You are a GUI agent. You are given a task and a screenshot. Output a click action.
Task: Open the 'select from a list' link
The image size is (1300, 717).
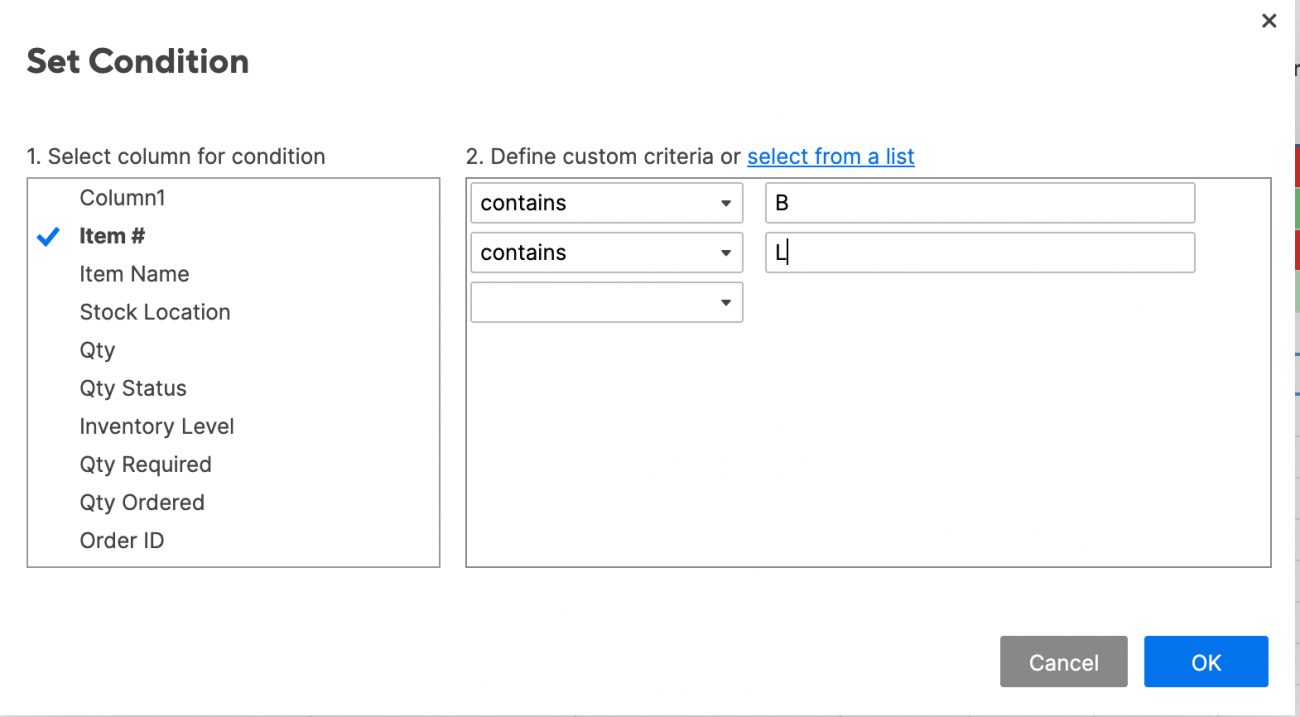point(830,156)
